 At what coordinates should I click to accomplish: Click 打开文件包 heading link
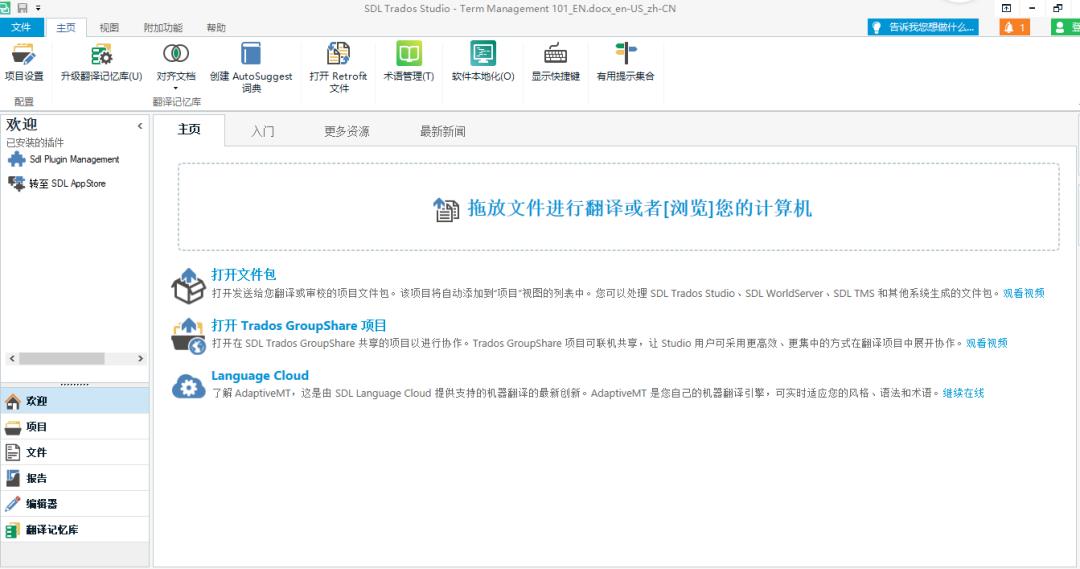243,274
